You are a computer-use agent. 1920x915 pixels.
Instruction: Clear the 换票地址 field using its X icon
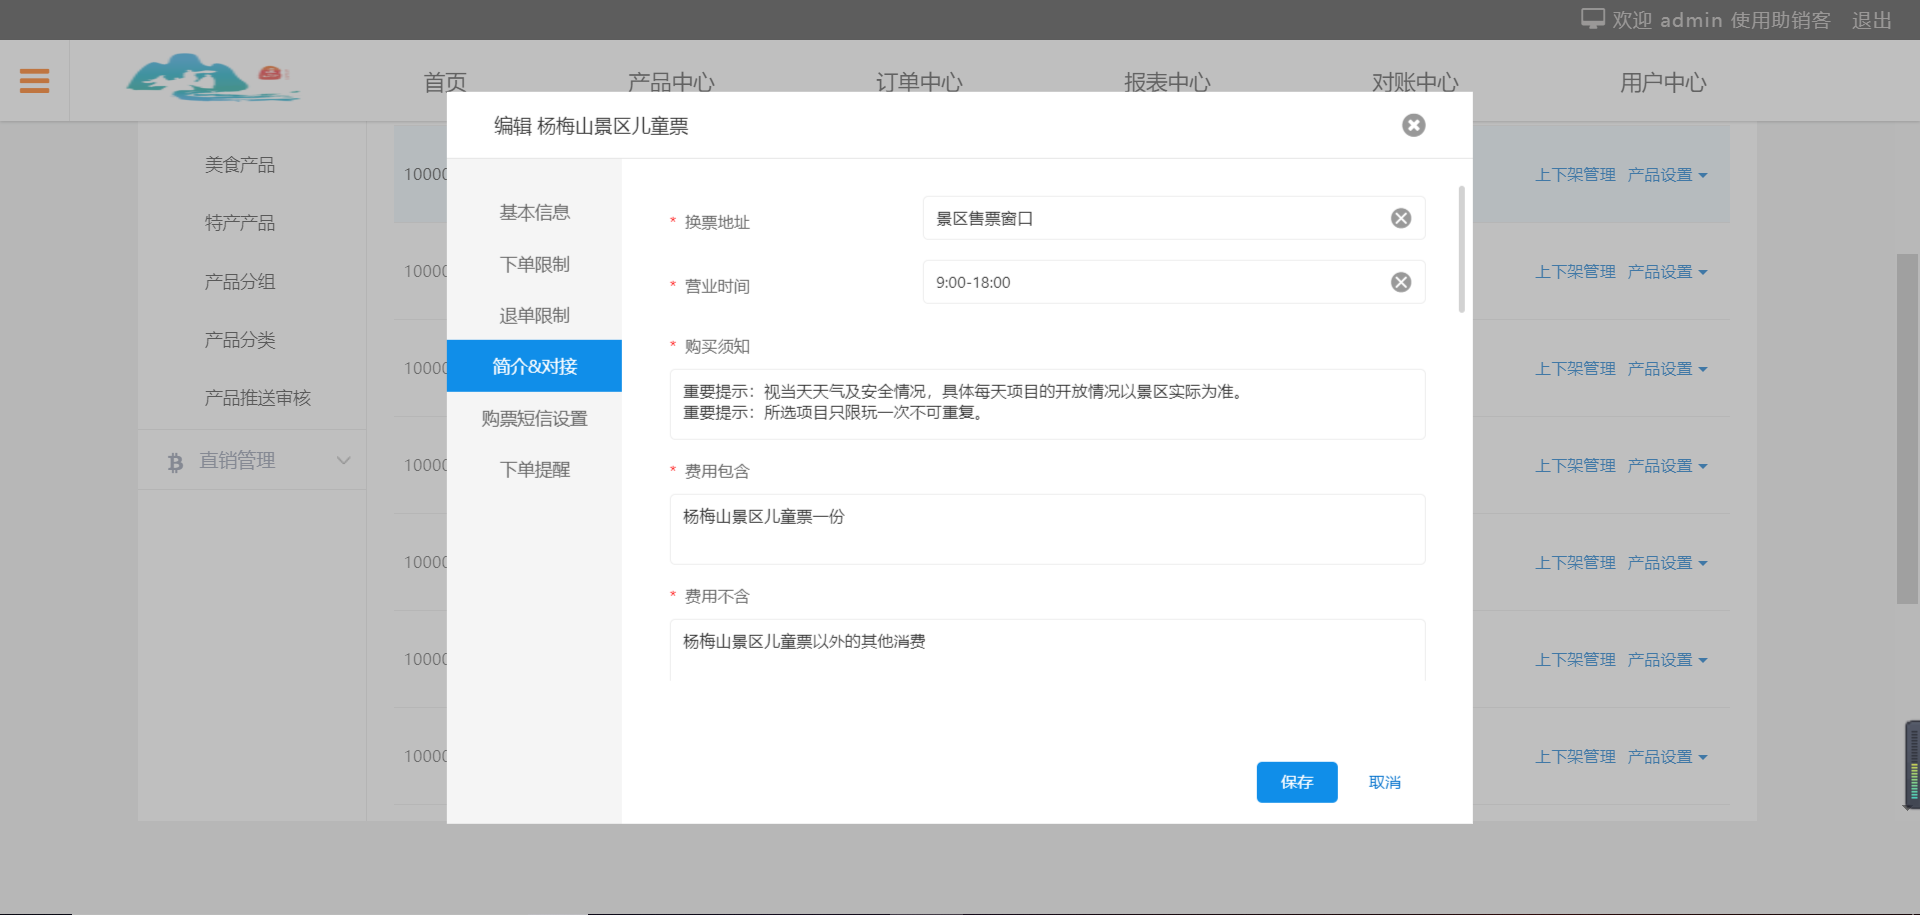(1399, 217)
